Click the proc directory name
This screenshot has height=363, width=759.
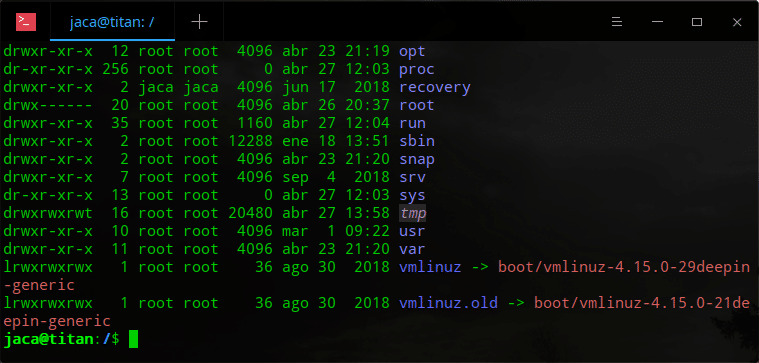point(416,70)
